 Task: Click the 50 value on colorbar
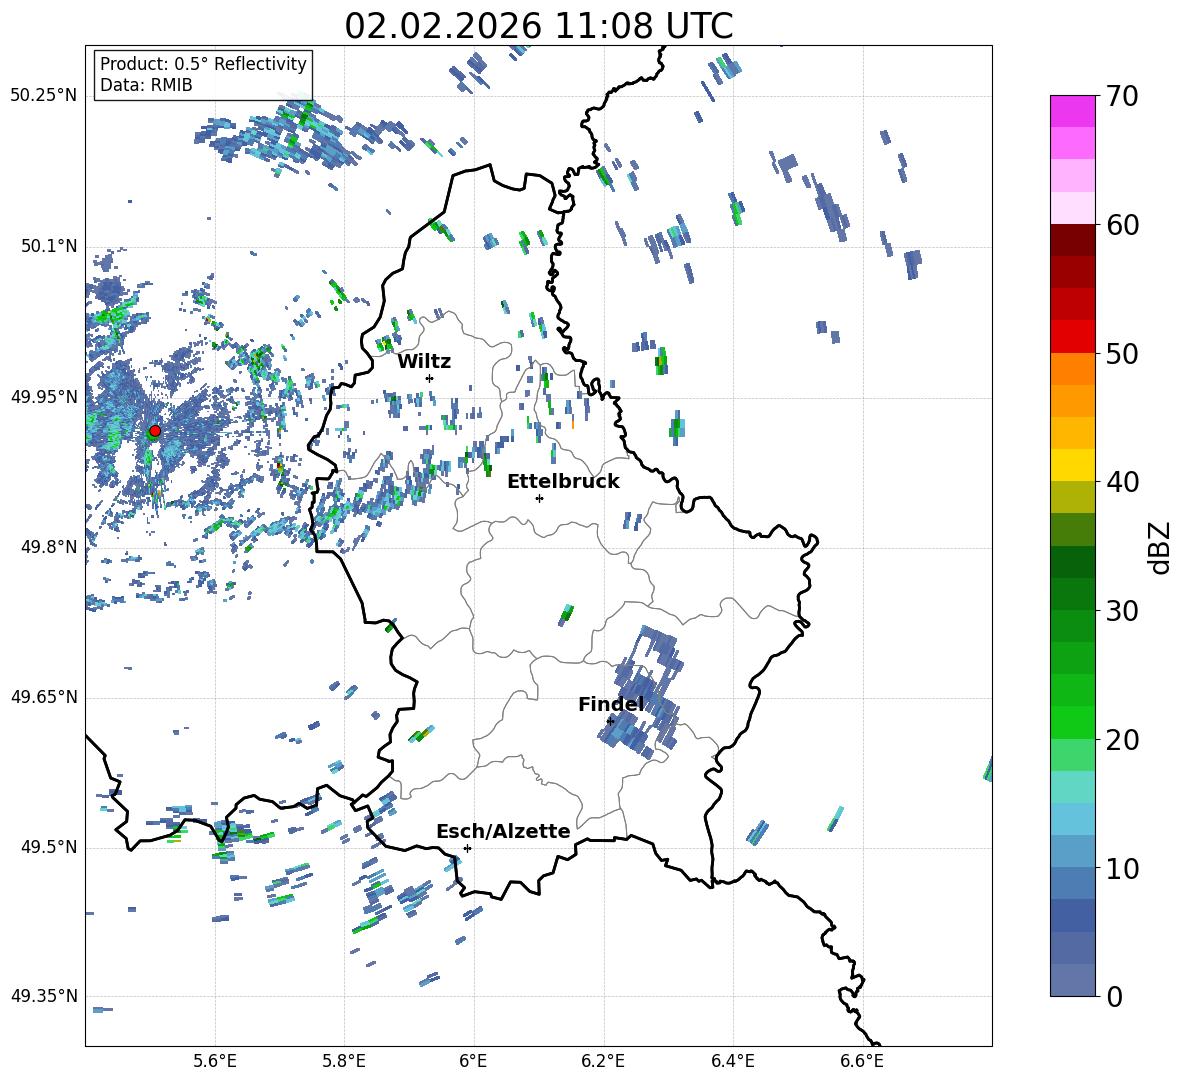pyautogui.click(x=1122, y=354)
